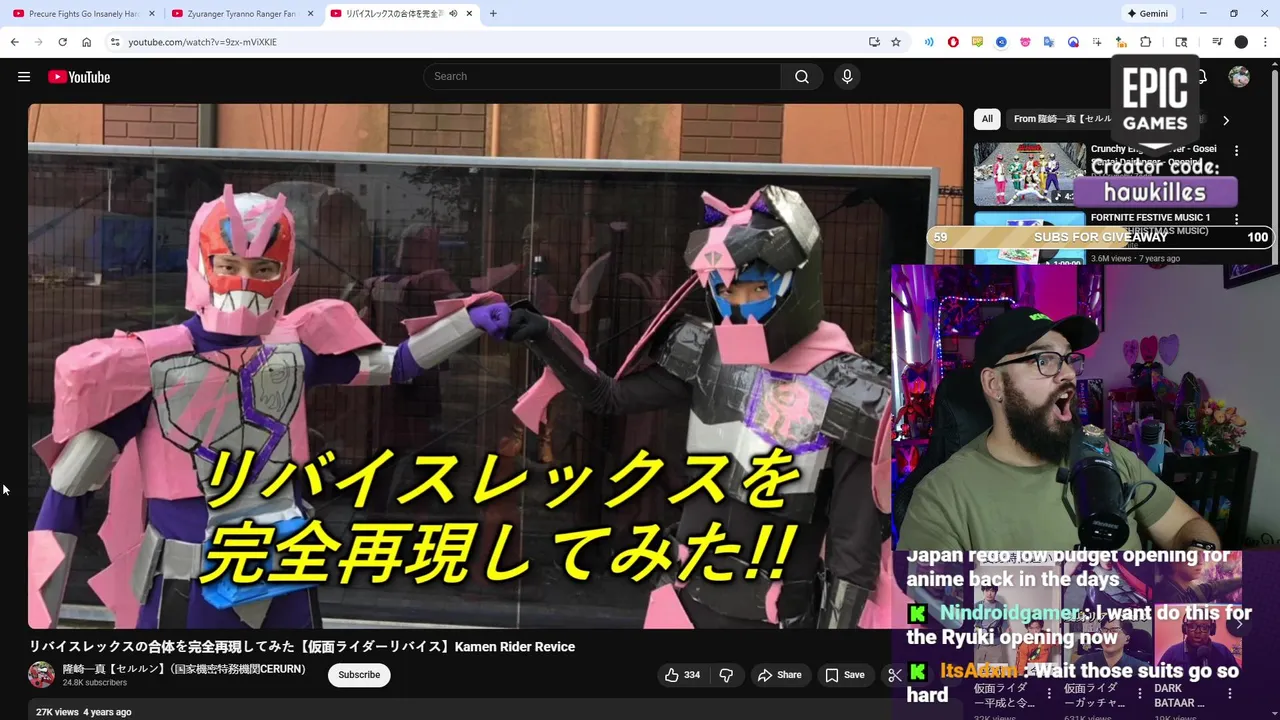
Task: Click the install app icon in the address bar
Action: [x=874, y=42]
